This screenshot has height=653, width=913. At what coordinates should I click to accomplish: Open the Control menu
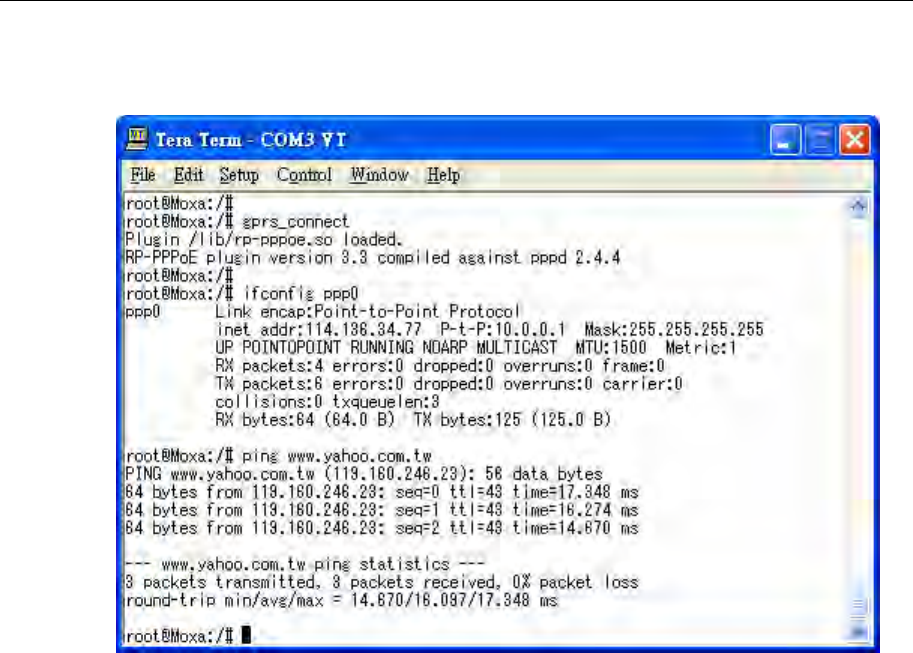pyautogui.click(x=304, y=175)
